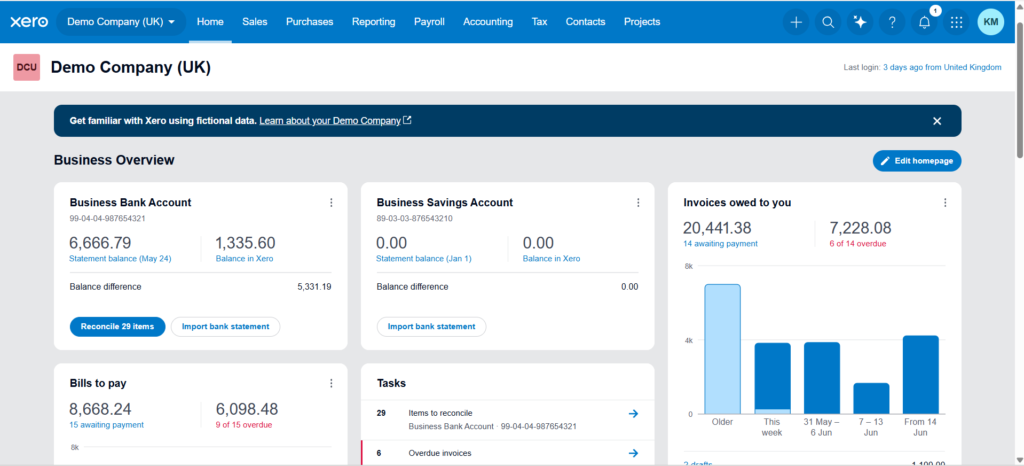Image resolution: width=1024 pixels, height=466 pixels.
Task: Open the Accounting menu
Action: coord(488,22)
